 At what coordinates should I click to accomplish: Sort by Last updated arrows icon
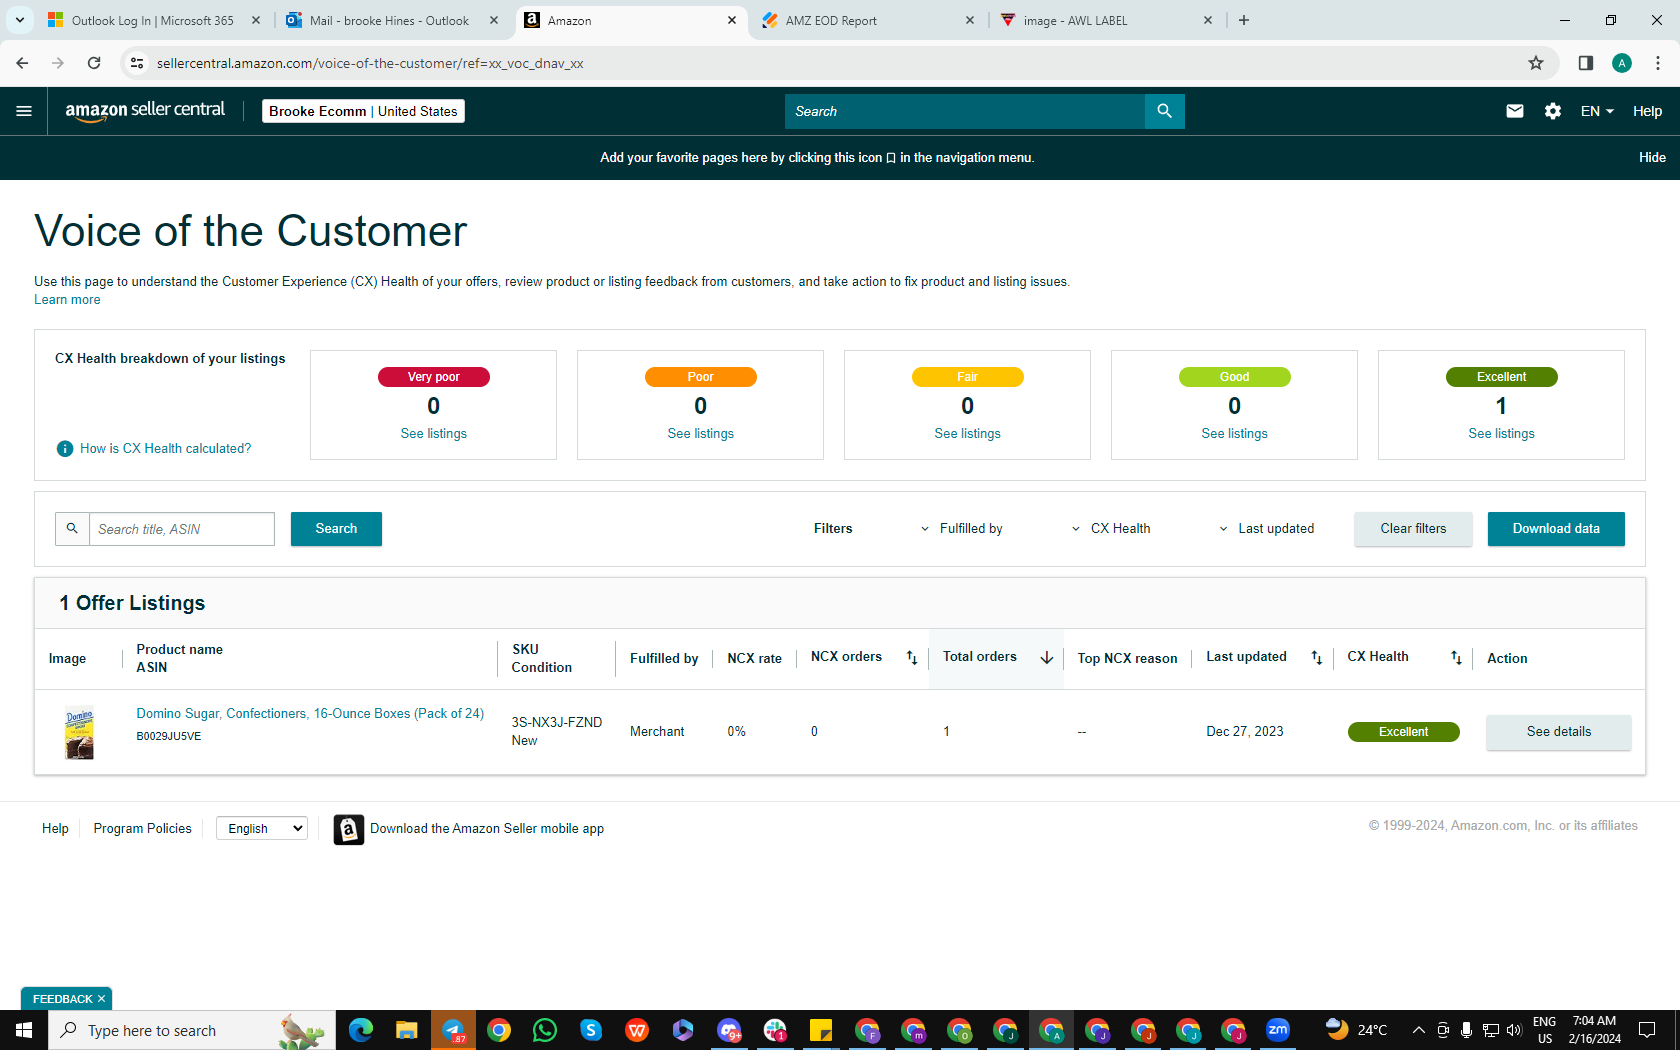pos(1317,657)
